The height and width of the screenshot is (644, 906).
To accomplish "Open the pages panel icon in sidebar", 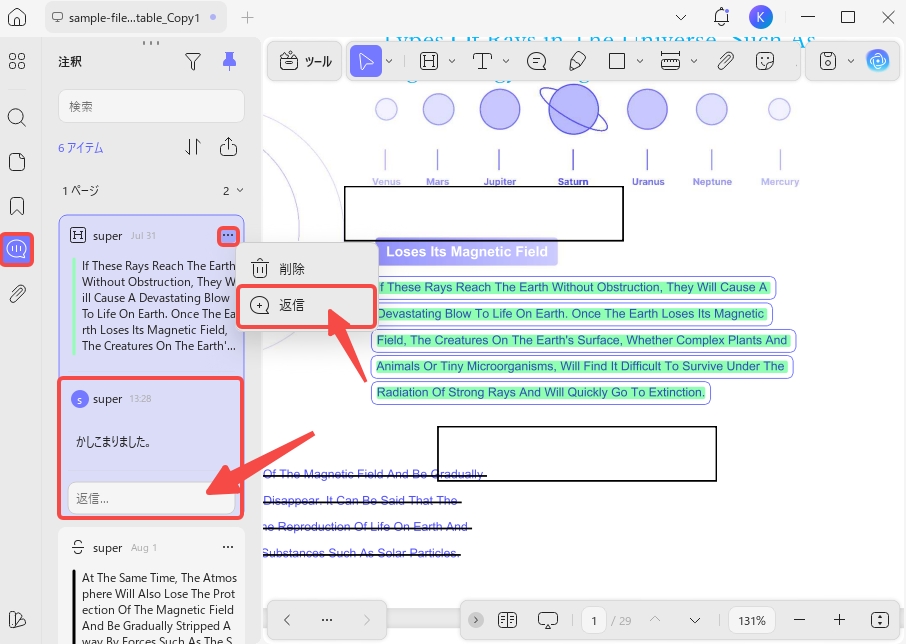I will pos(17,162).
